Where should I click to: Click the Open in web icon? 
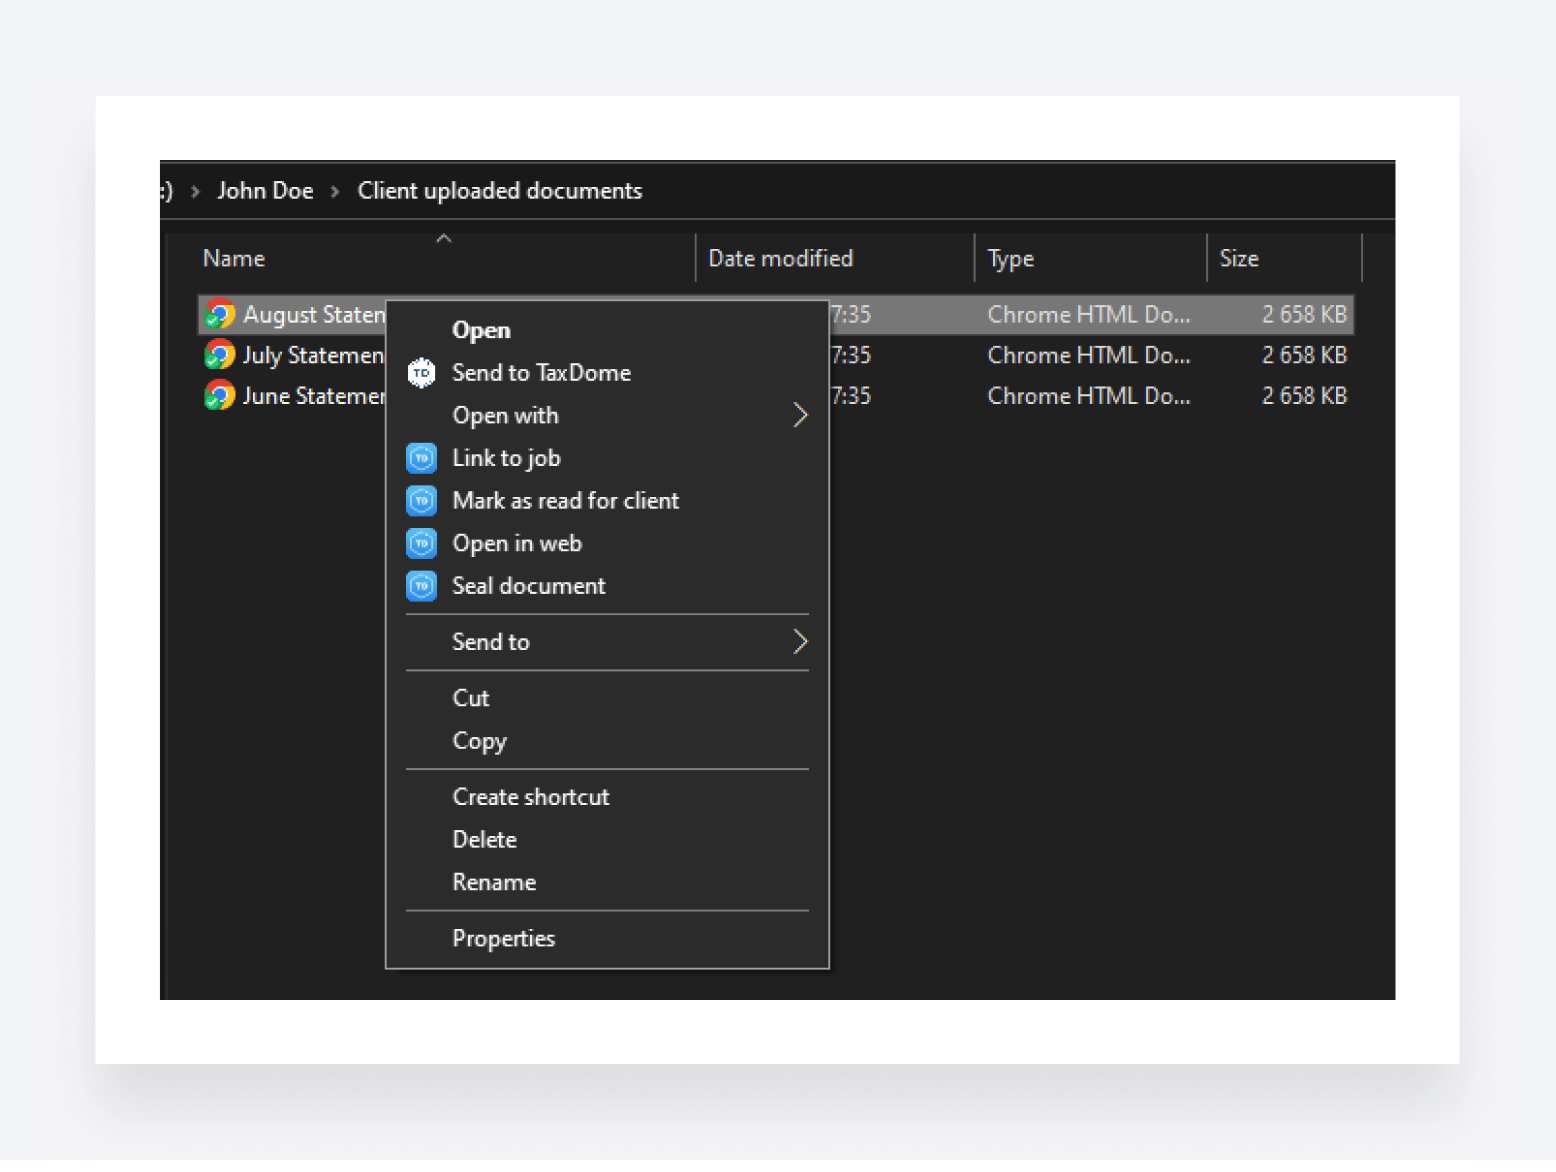421,543
